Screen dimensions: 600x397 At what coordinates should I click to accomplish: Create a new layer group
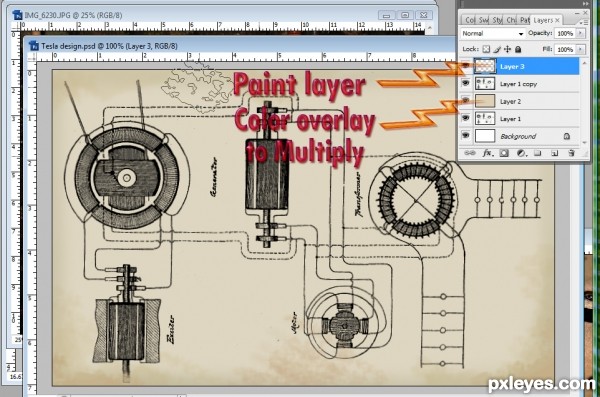pyautogui.click(x=538, y=153)
